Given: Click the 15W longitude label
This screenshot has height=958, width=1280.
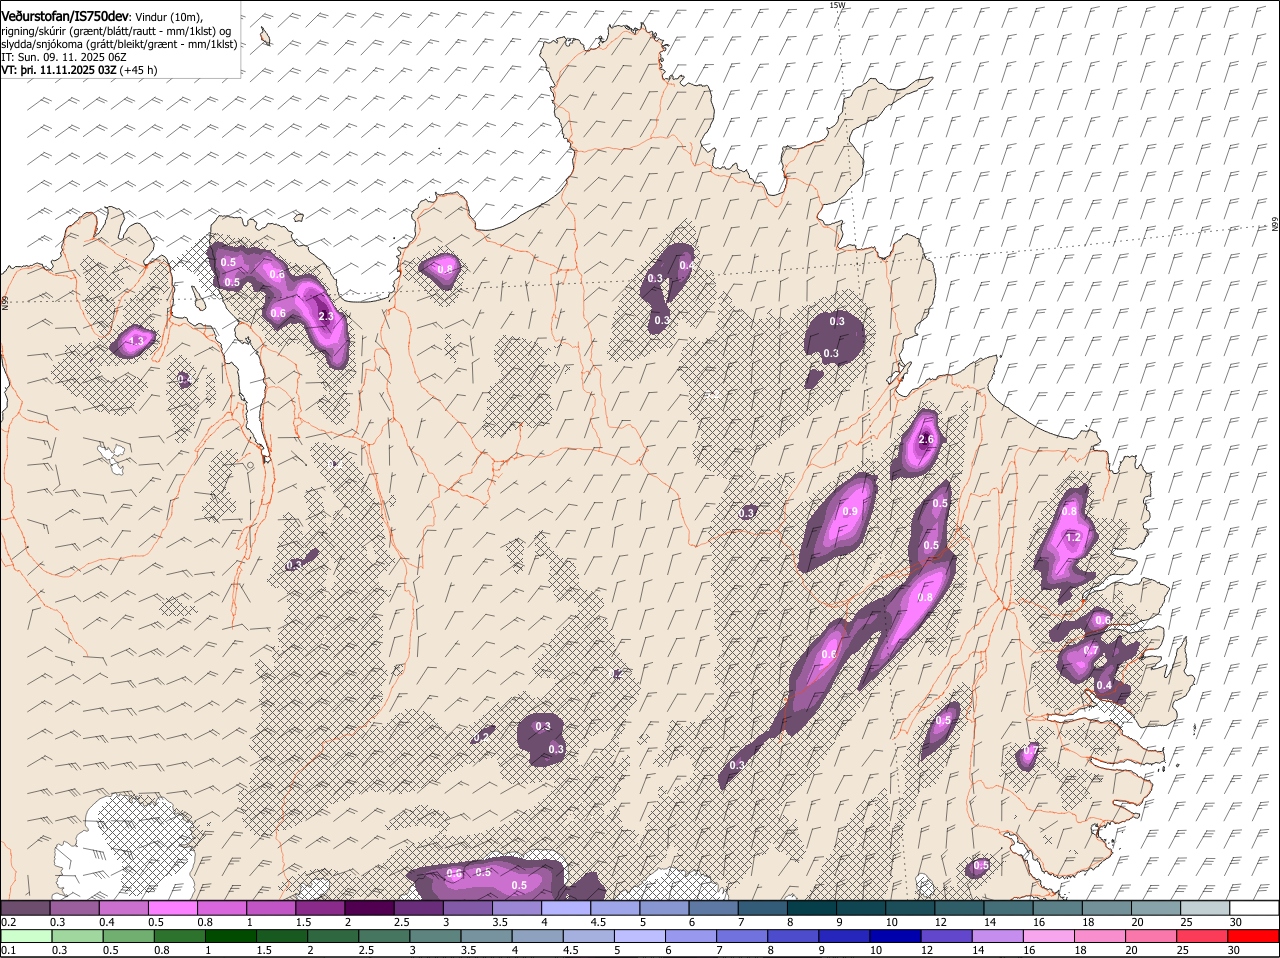Looking at the screenshot, I should 837,5.
